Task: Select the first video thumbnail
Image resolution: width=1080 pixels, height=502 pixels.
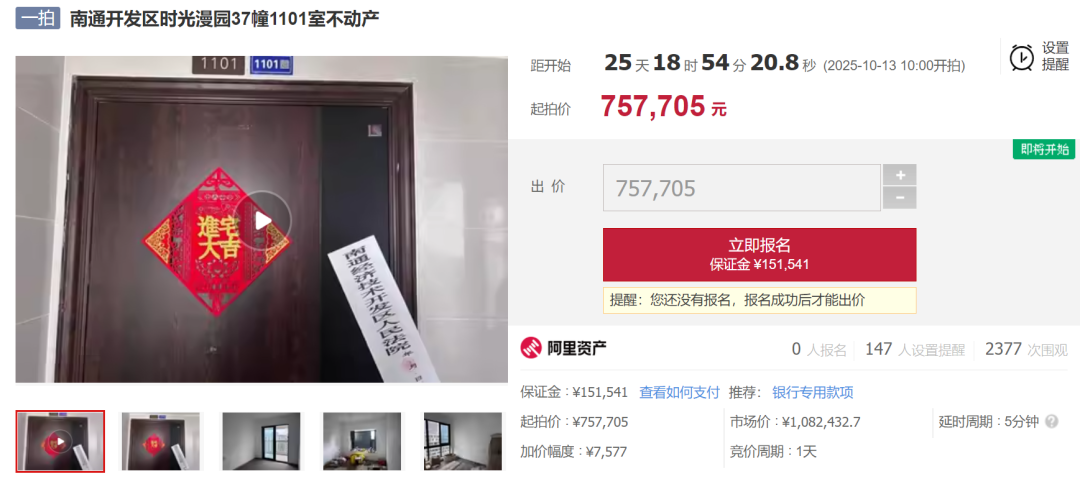Action: coord(60,441)
